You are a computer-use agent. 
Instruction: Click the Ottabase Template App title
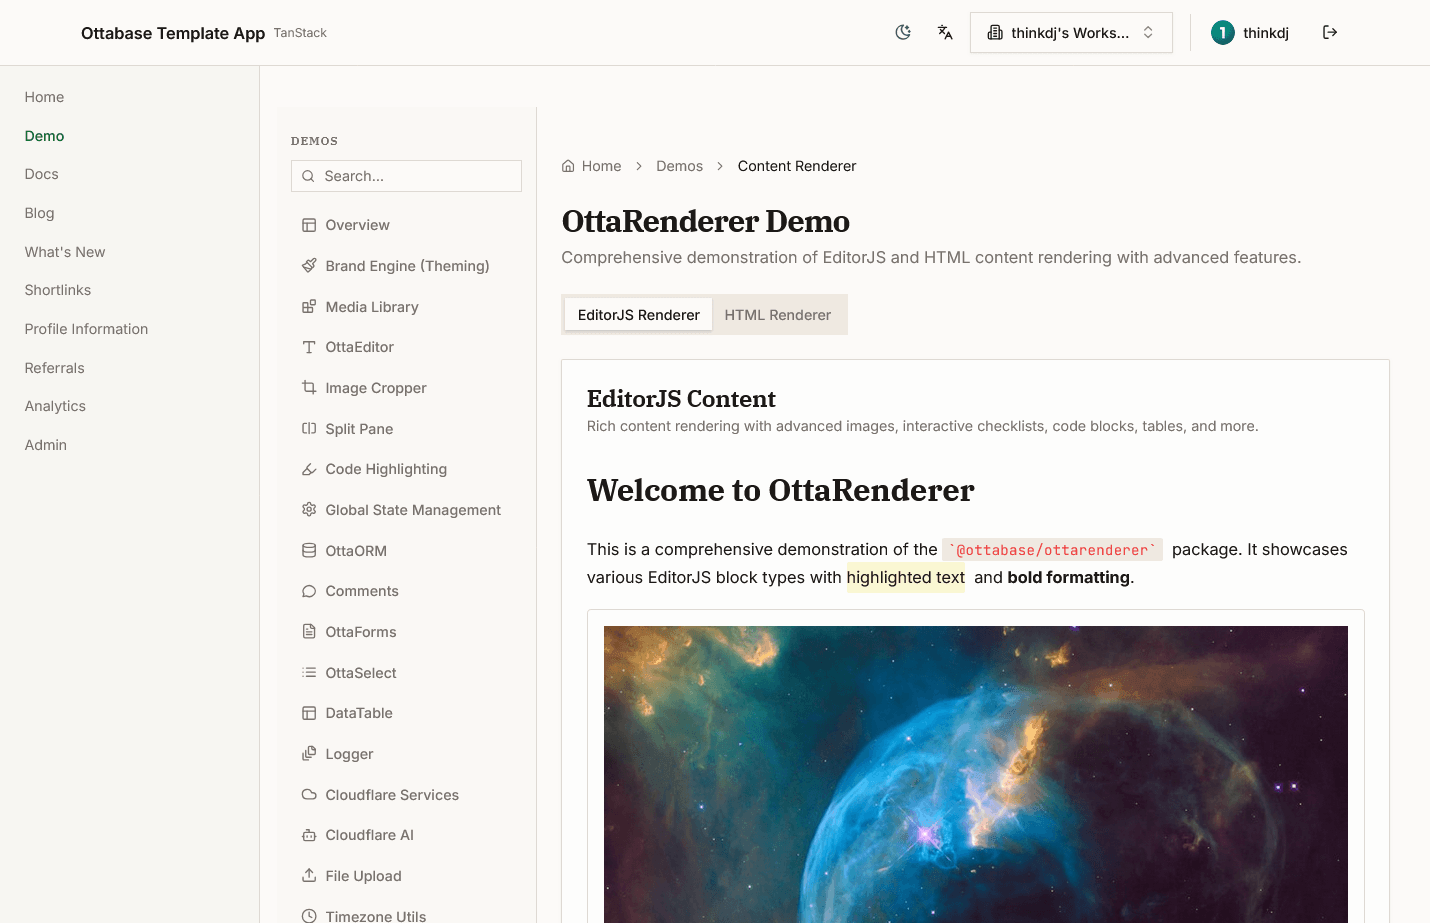173,33
